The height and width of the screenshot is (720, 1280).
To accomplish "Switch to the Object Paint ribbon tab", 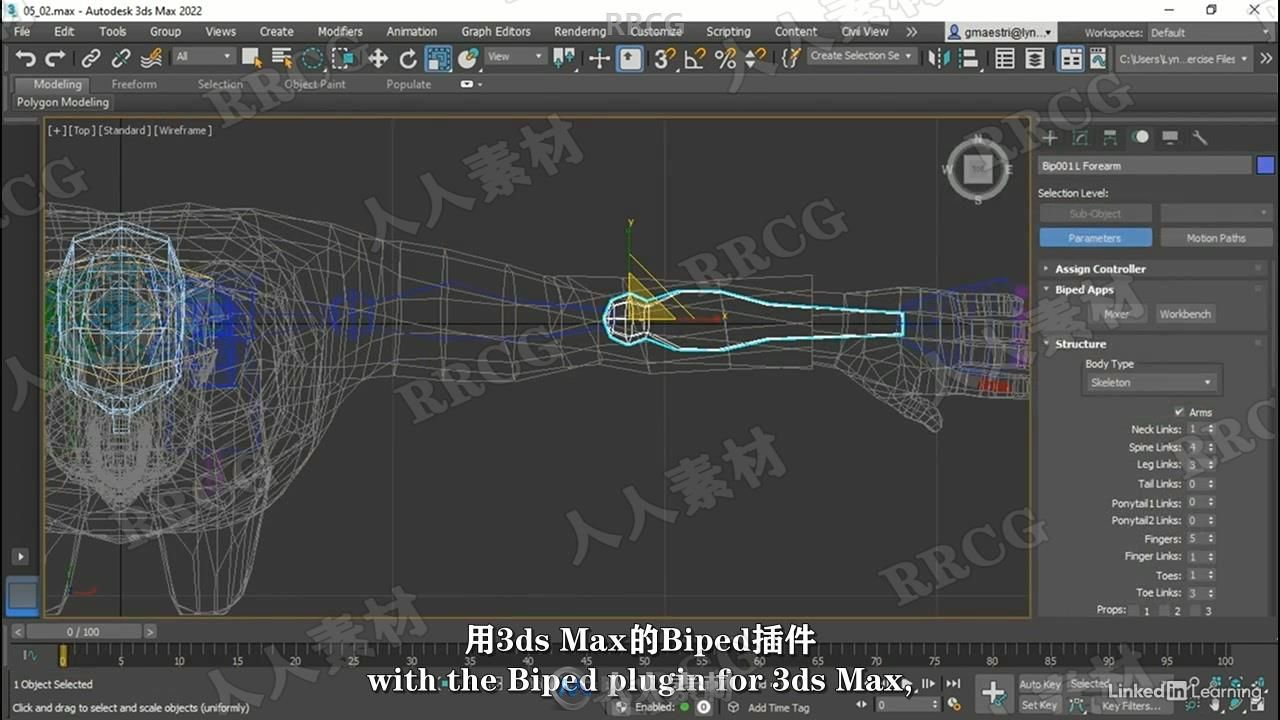I will (315, 85).
